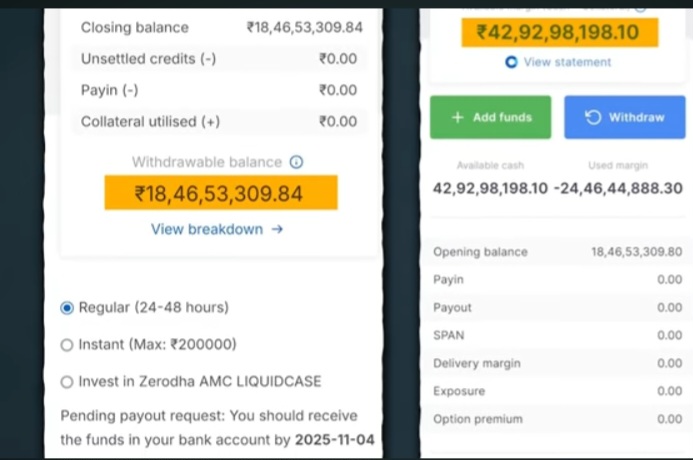The height and width of the screenshot is (460, 693).
Task: Click the Used margin value -24,46,44,888.30
Action: click(619, 188)
